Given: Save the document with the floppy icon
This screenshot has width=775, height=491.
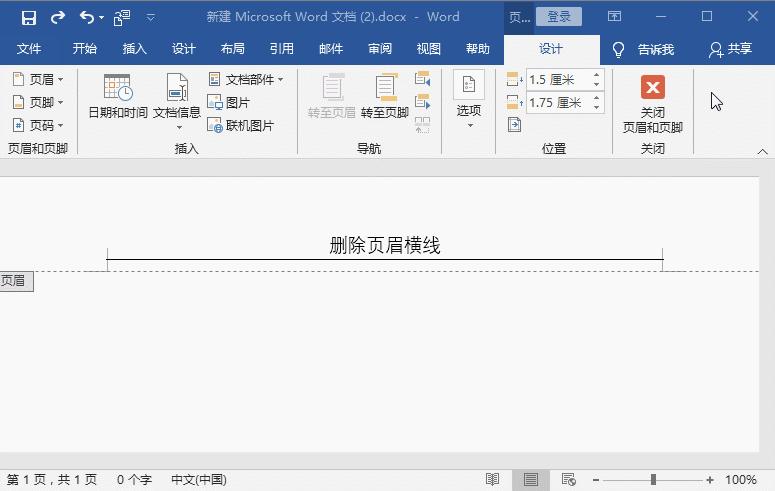Looking at the screenshot, I should pos(29,18).
